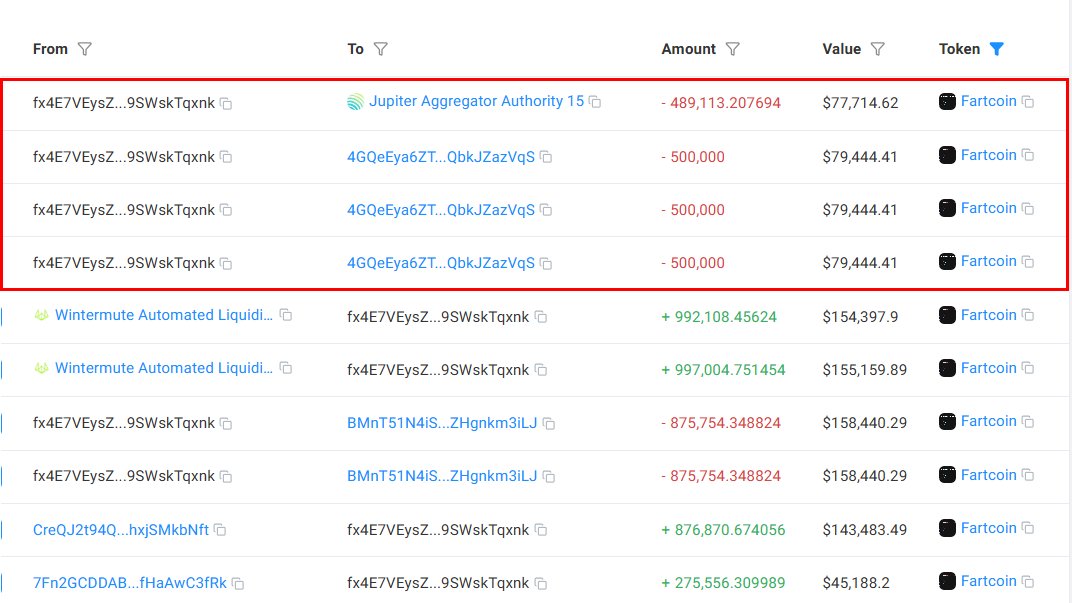The image size is (1072, 603).
Task: Select the value $154,397.9
Action: point(860,317)
